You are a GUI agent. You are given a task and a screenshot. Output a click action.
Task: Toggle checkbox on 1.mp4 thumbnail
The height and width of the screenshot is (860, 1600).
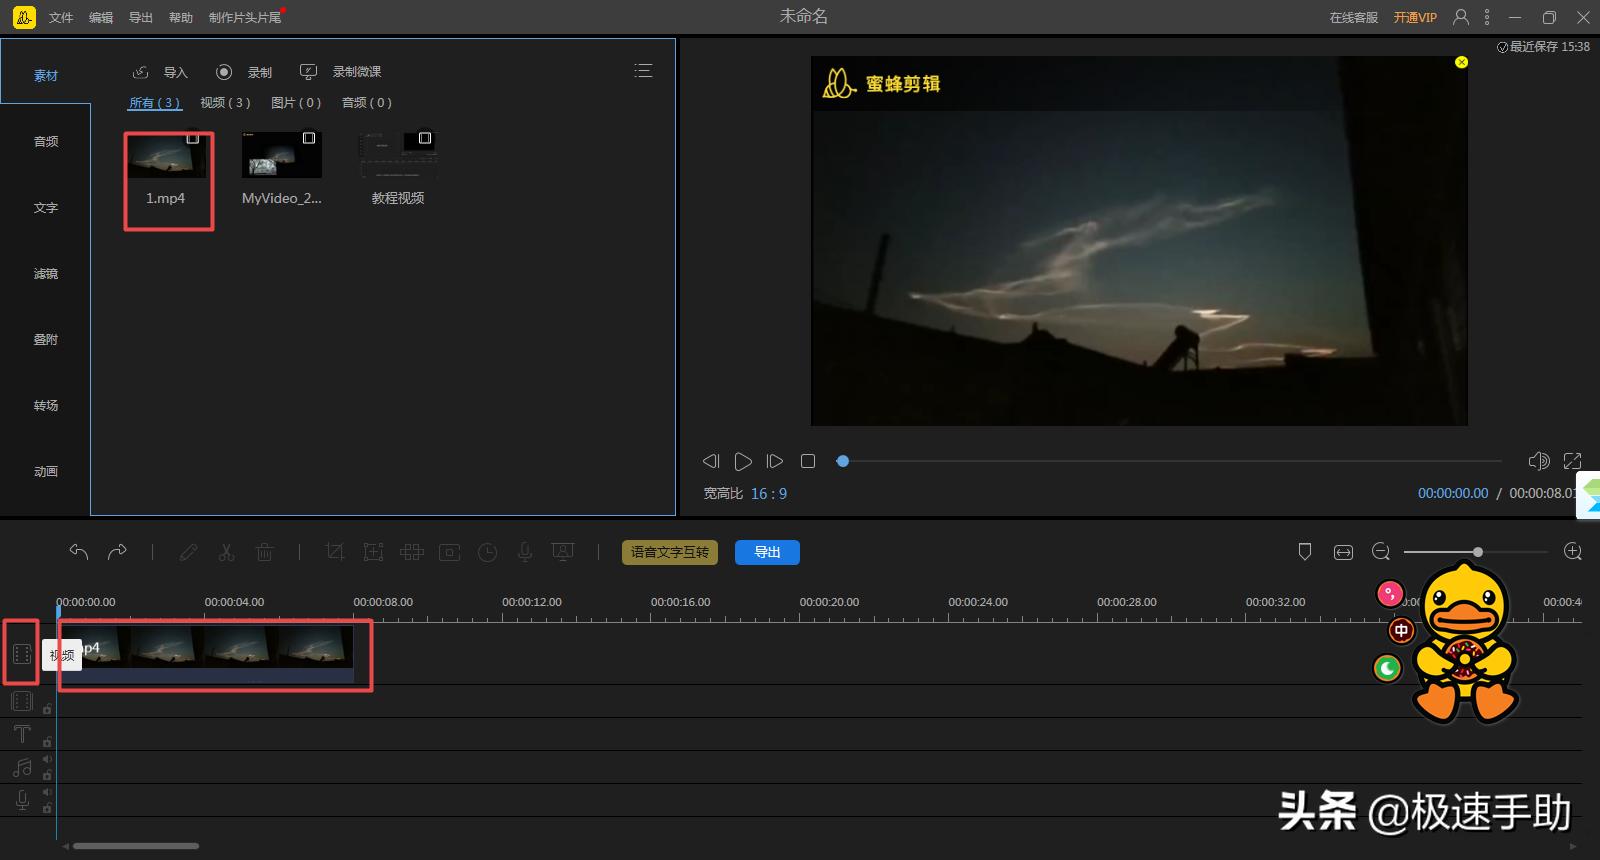pyautogui.click(x=193, y=138)
